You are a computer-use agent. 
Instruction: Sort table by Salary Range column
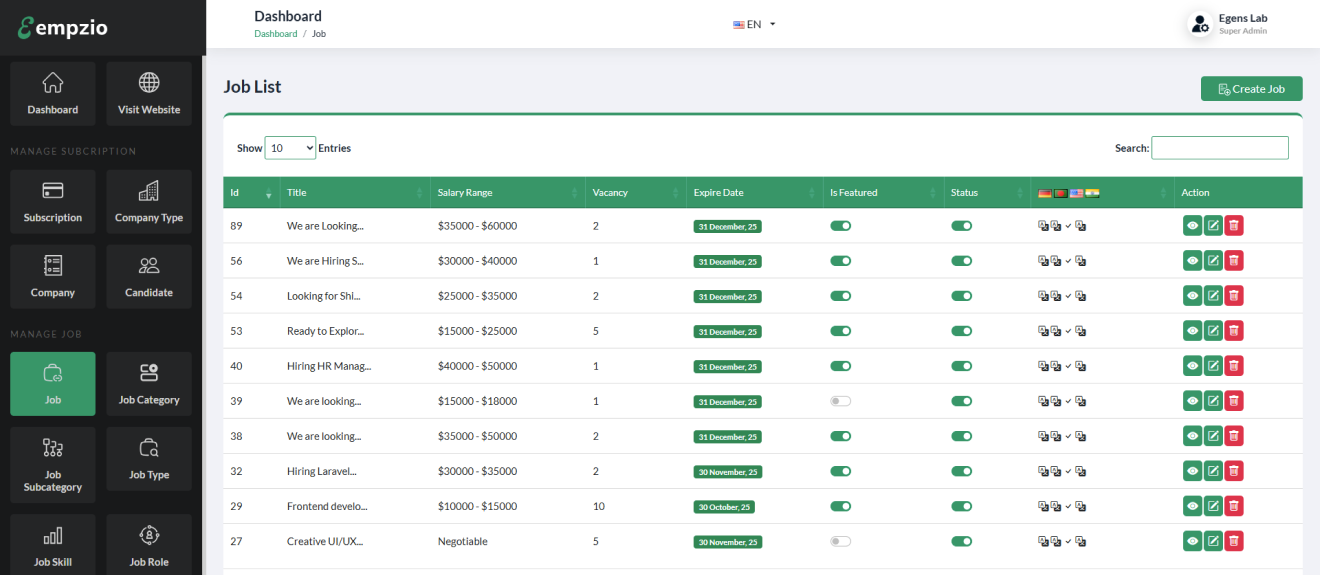[507, 193]
